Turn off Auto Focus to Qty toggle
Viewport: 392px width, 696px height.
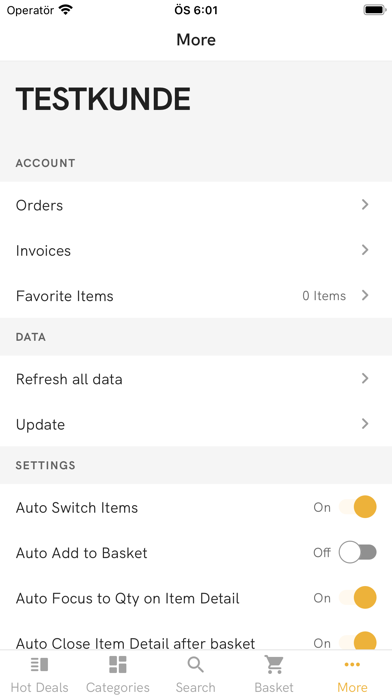[x=358, y=598]
